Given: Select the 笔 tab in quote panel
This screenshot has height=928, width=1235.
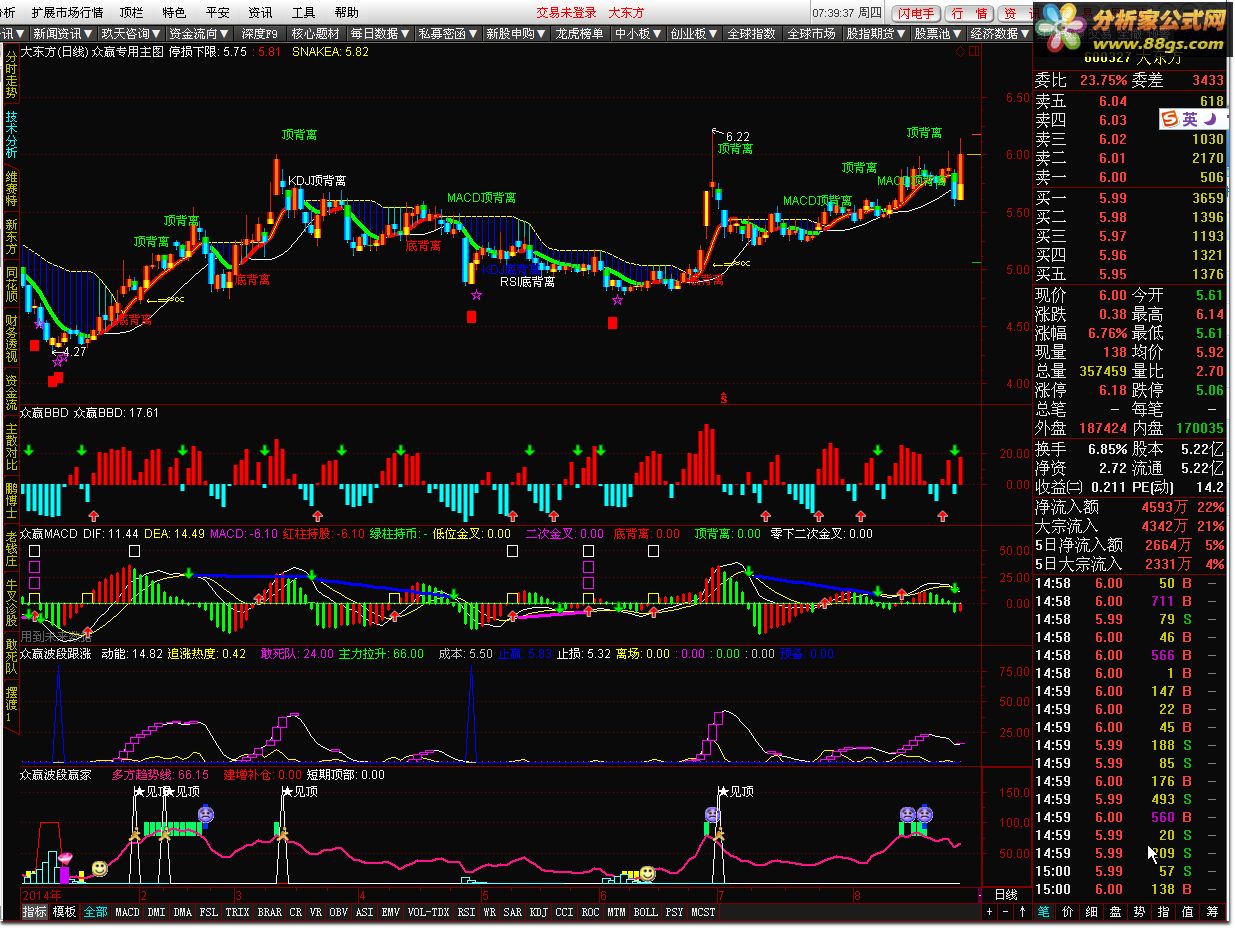Looking at the screenshot, I should click(x=1043, y=912).
